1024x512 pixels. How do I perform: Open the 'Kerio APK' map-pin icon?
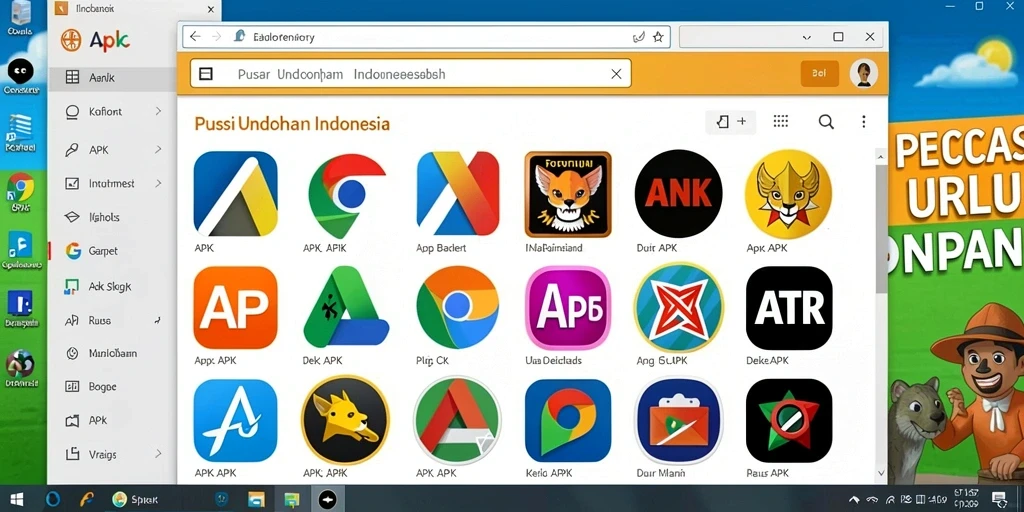pos(568,421)
